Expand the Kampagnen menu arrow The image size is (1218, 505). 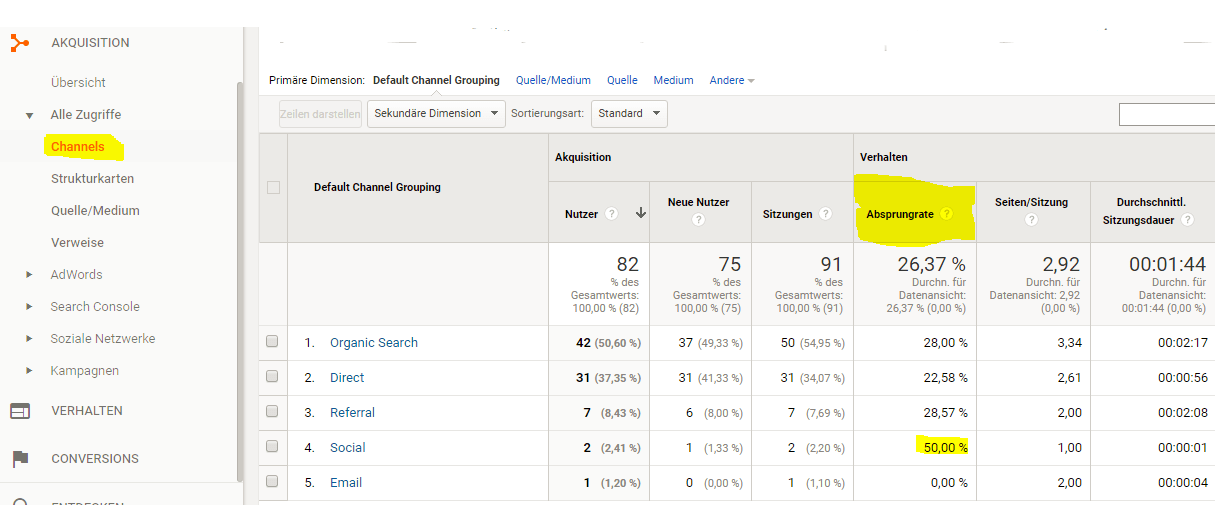[30, 371]
